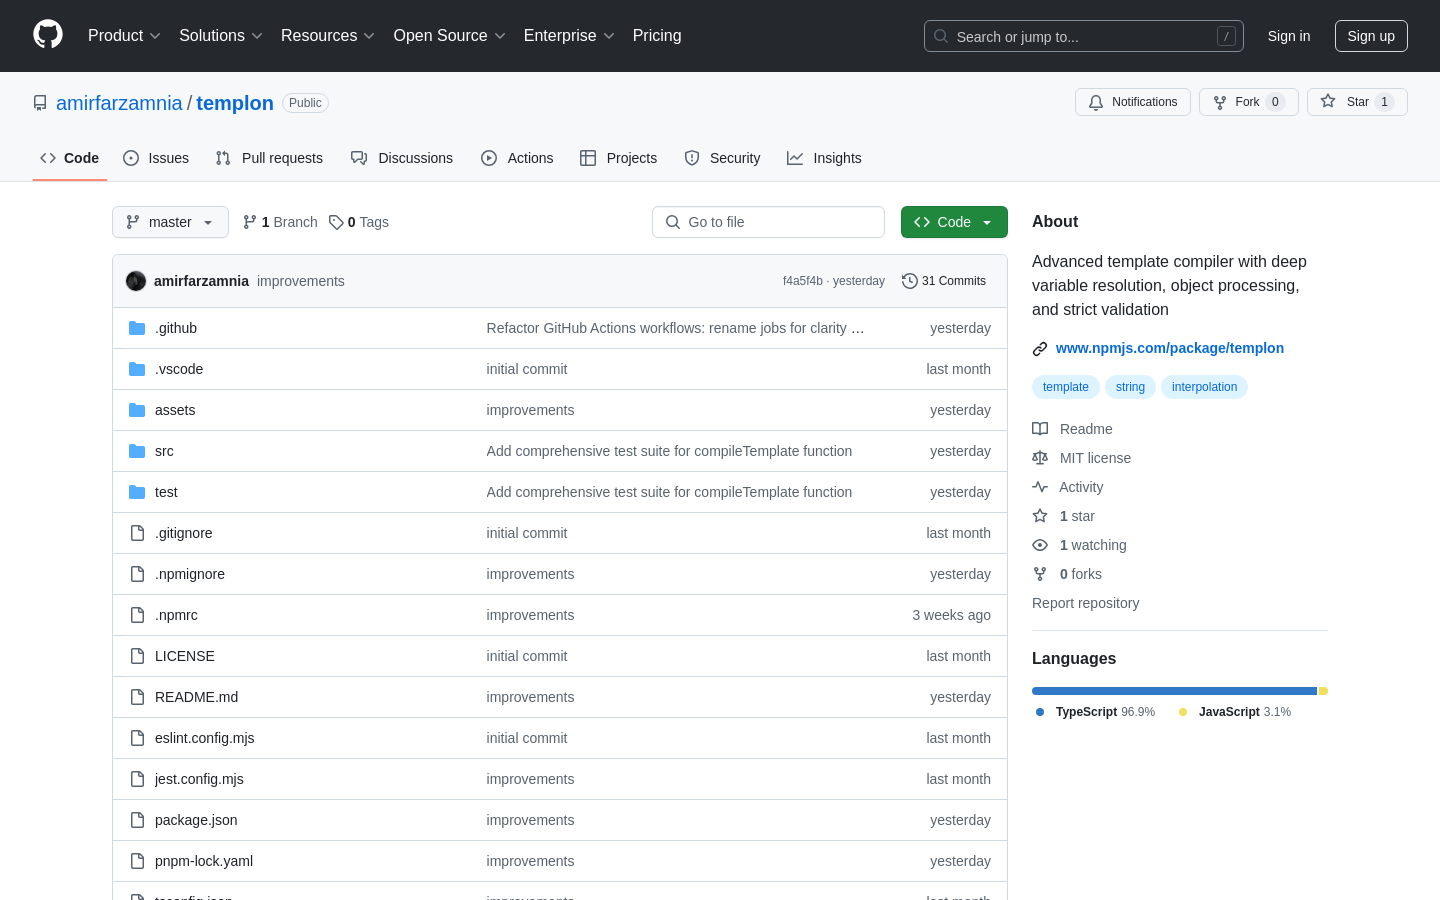
Task: Click the yellow JavaScript language bar segment
Action: click(x=1323, y=691)
